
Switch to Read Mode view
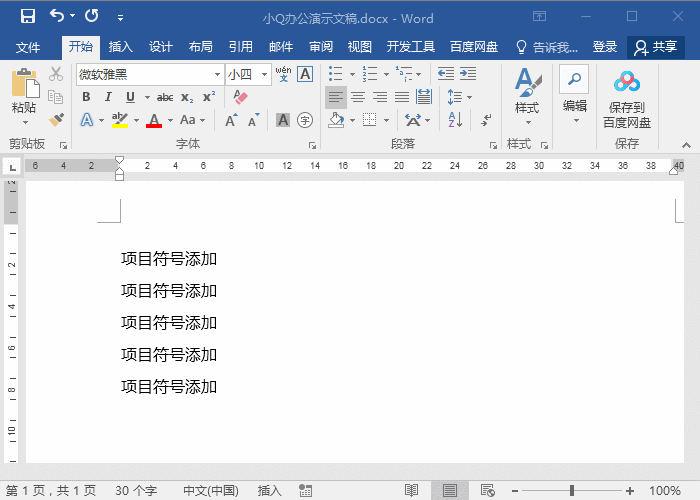[x=411, y=491]
